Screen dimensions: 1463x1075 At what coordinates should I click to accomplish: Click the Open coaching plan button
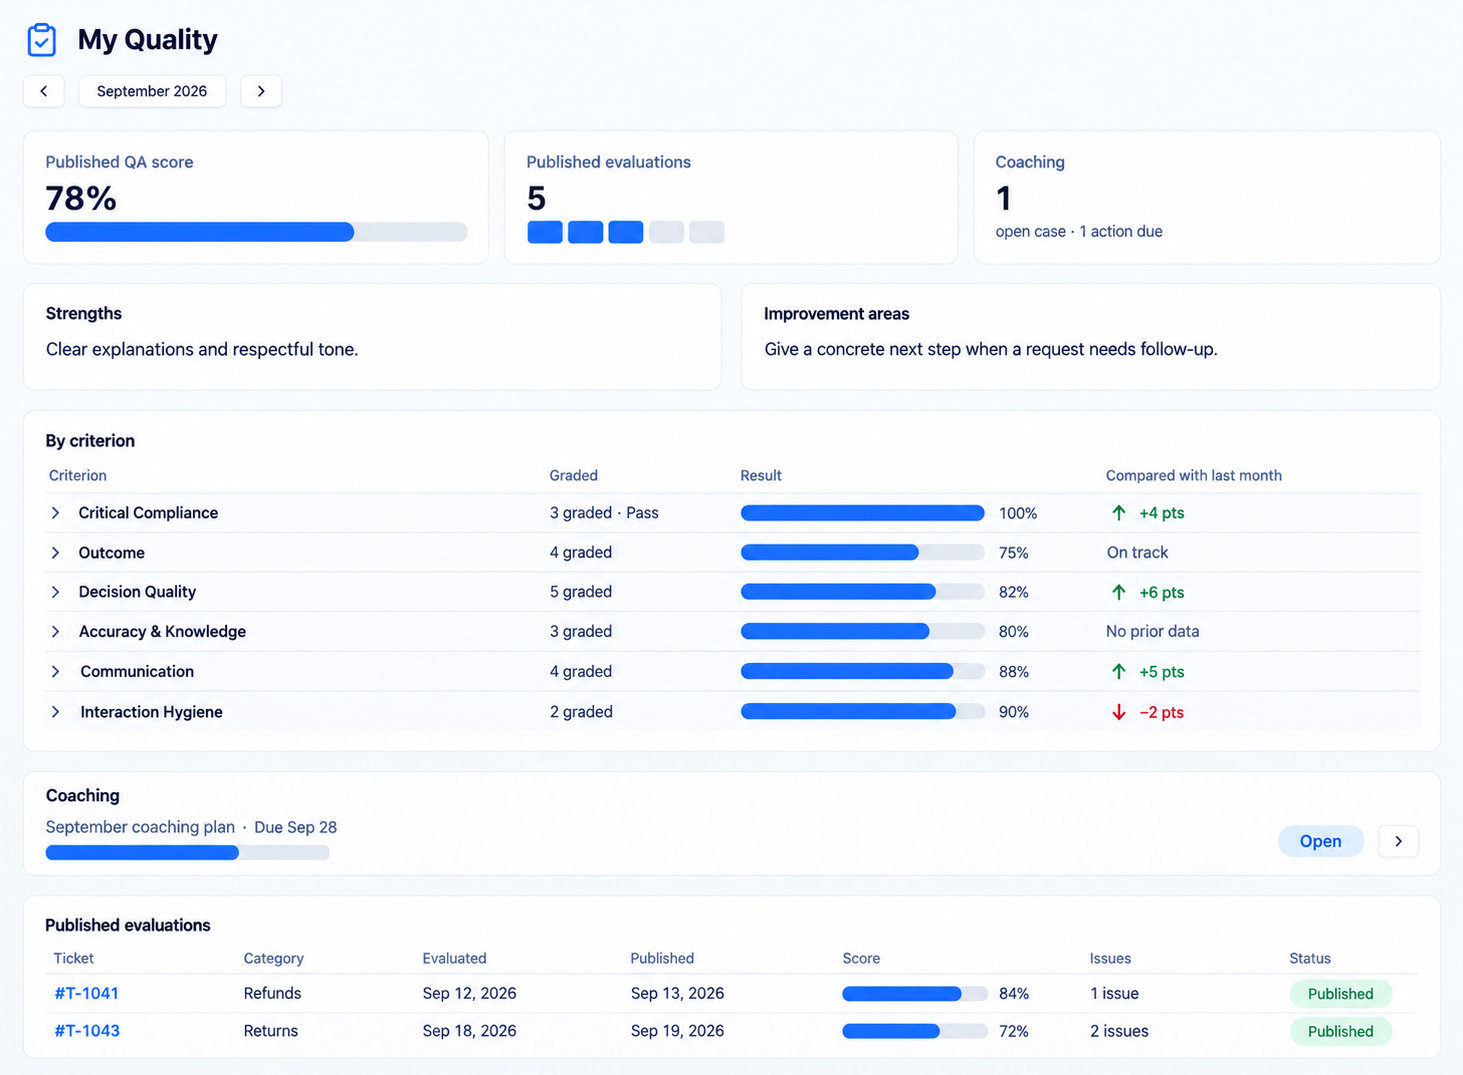pyautogui.click(x=1320, y=841)
